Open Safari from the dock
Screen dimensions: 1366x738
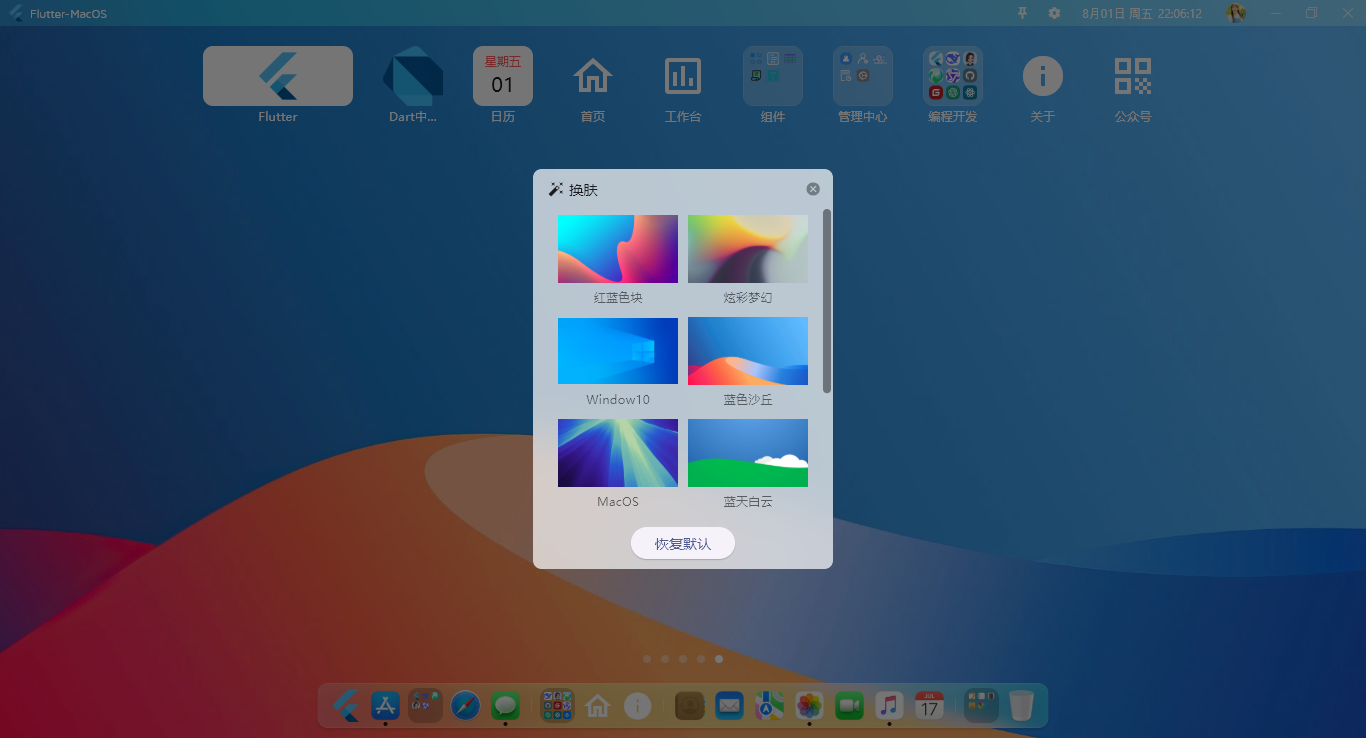pyautogui.click(x=465, y=705)
